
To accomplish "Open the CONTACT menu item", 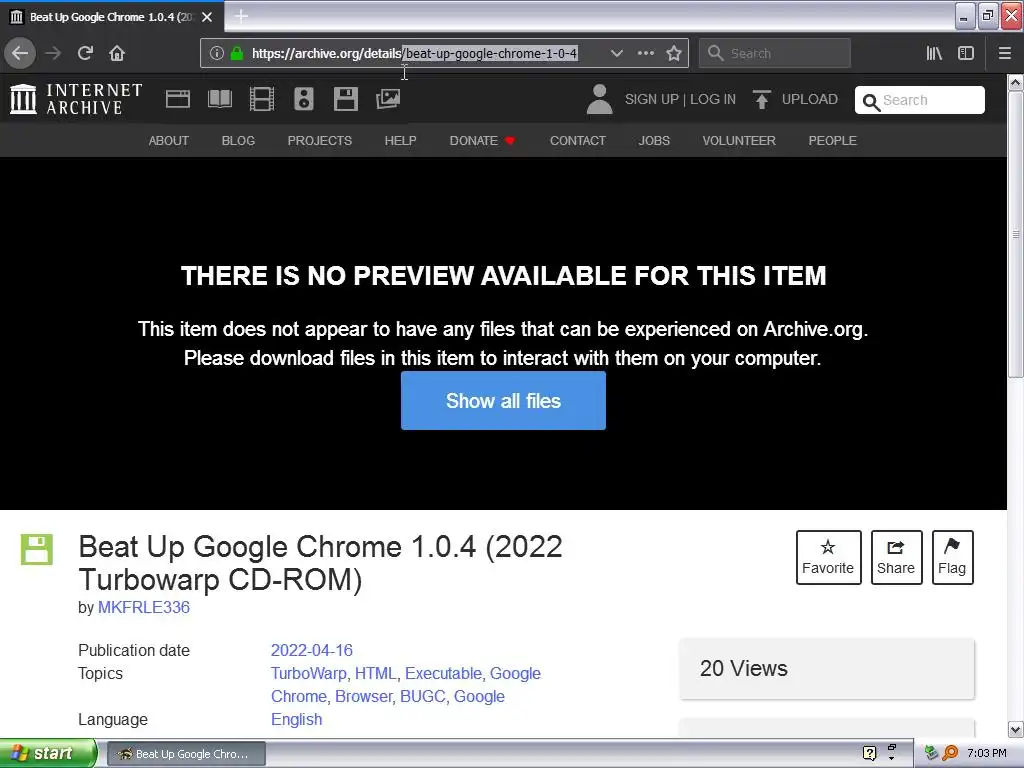I will pos(577,140).
